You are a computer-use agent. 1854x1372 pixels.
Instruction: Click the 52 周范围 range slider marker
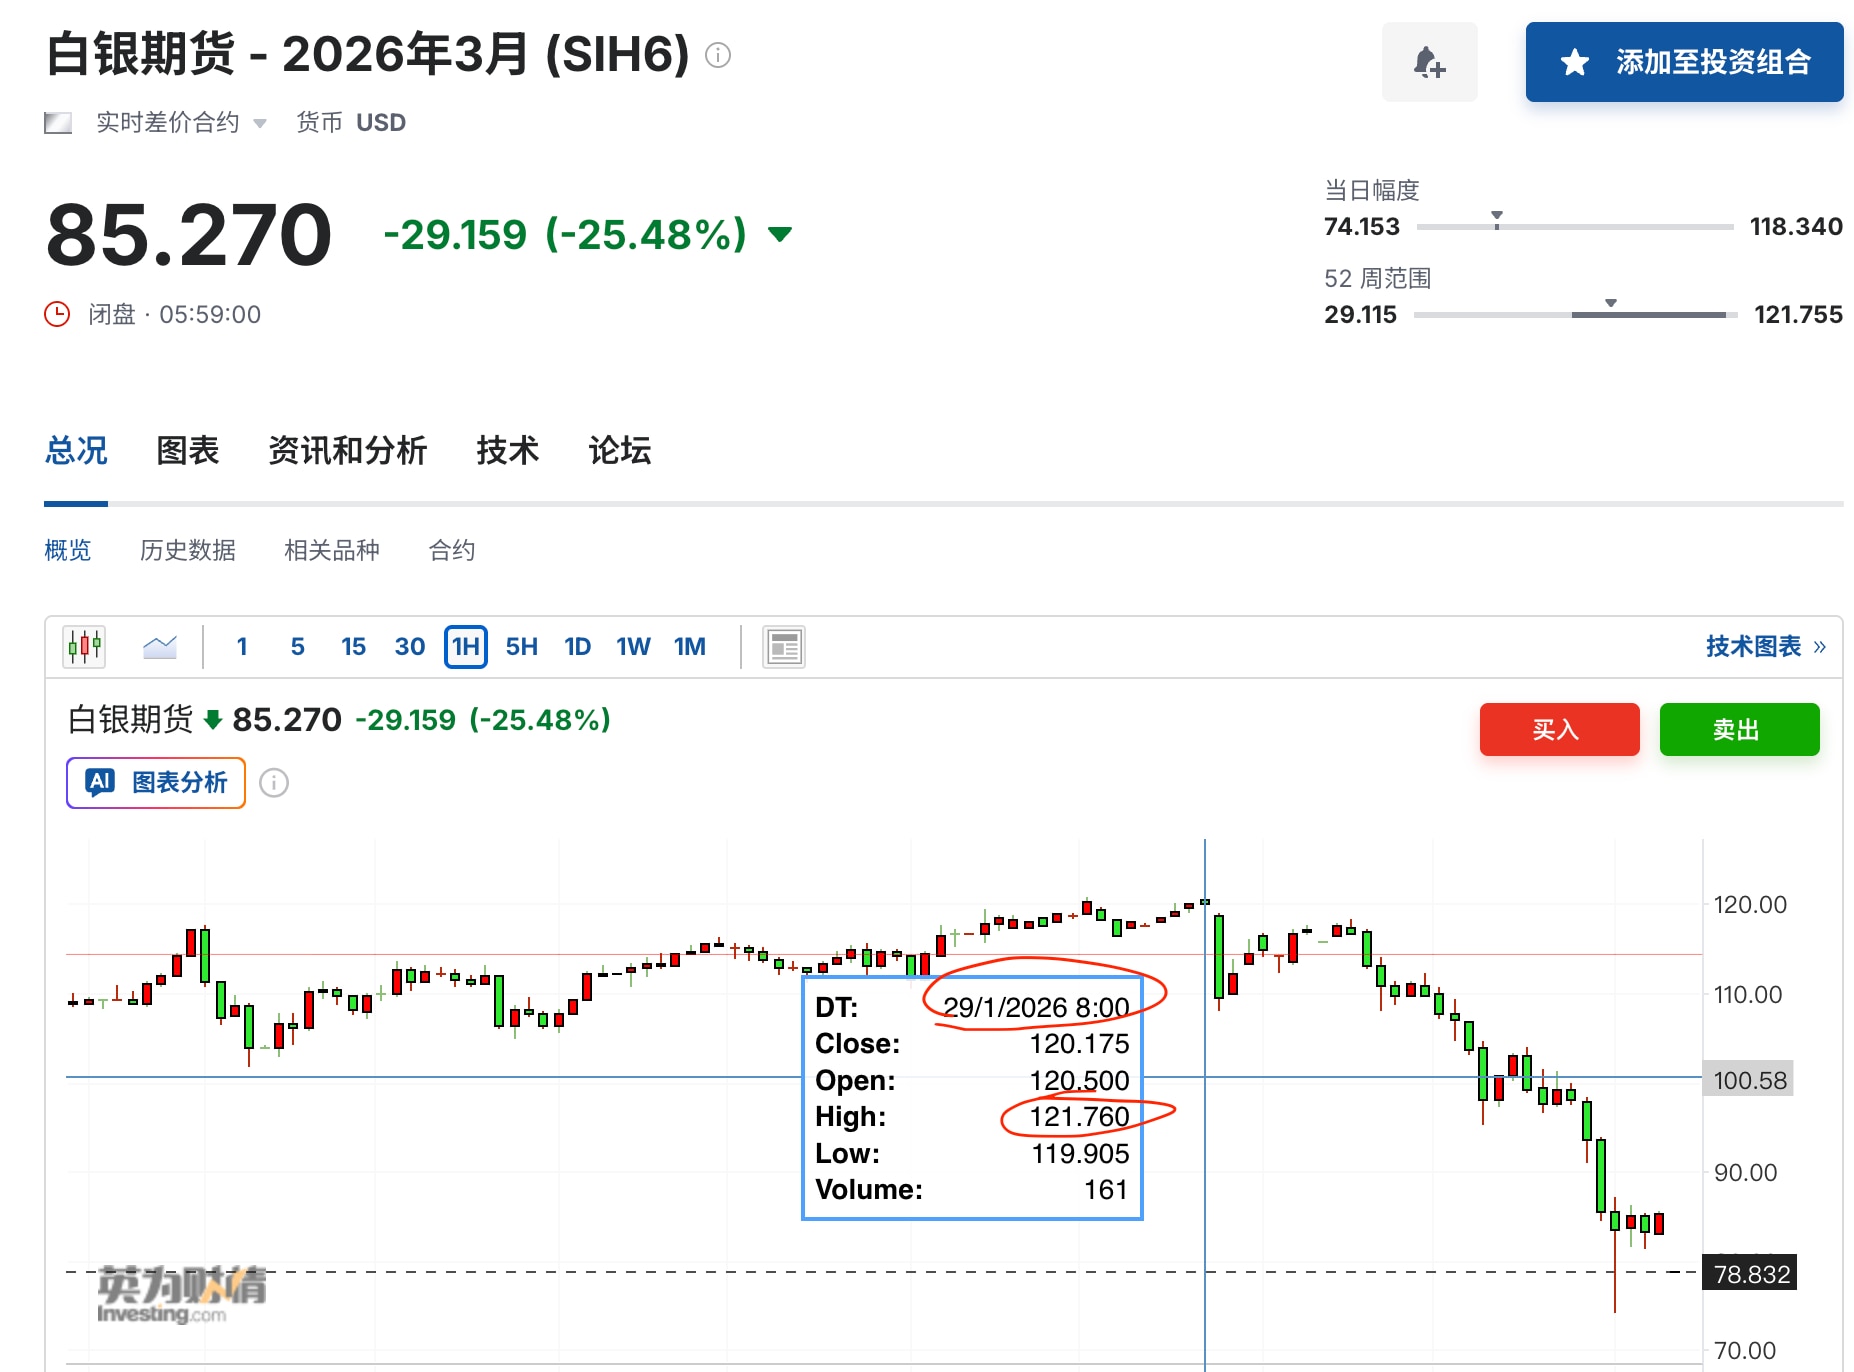(x=1610, y=300)
